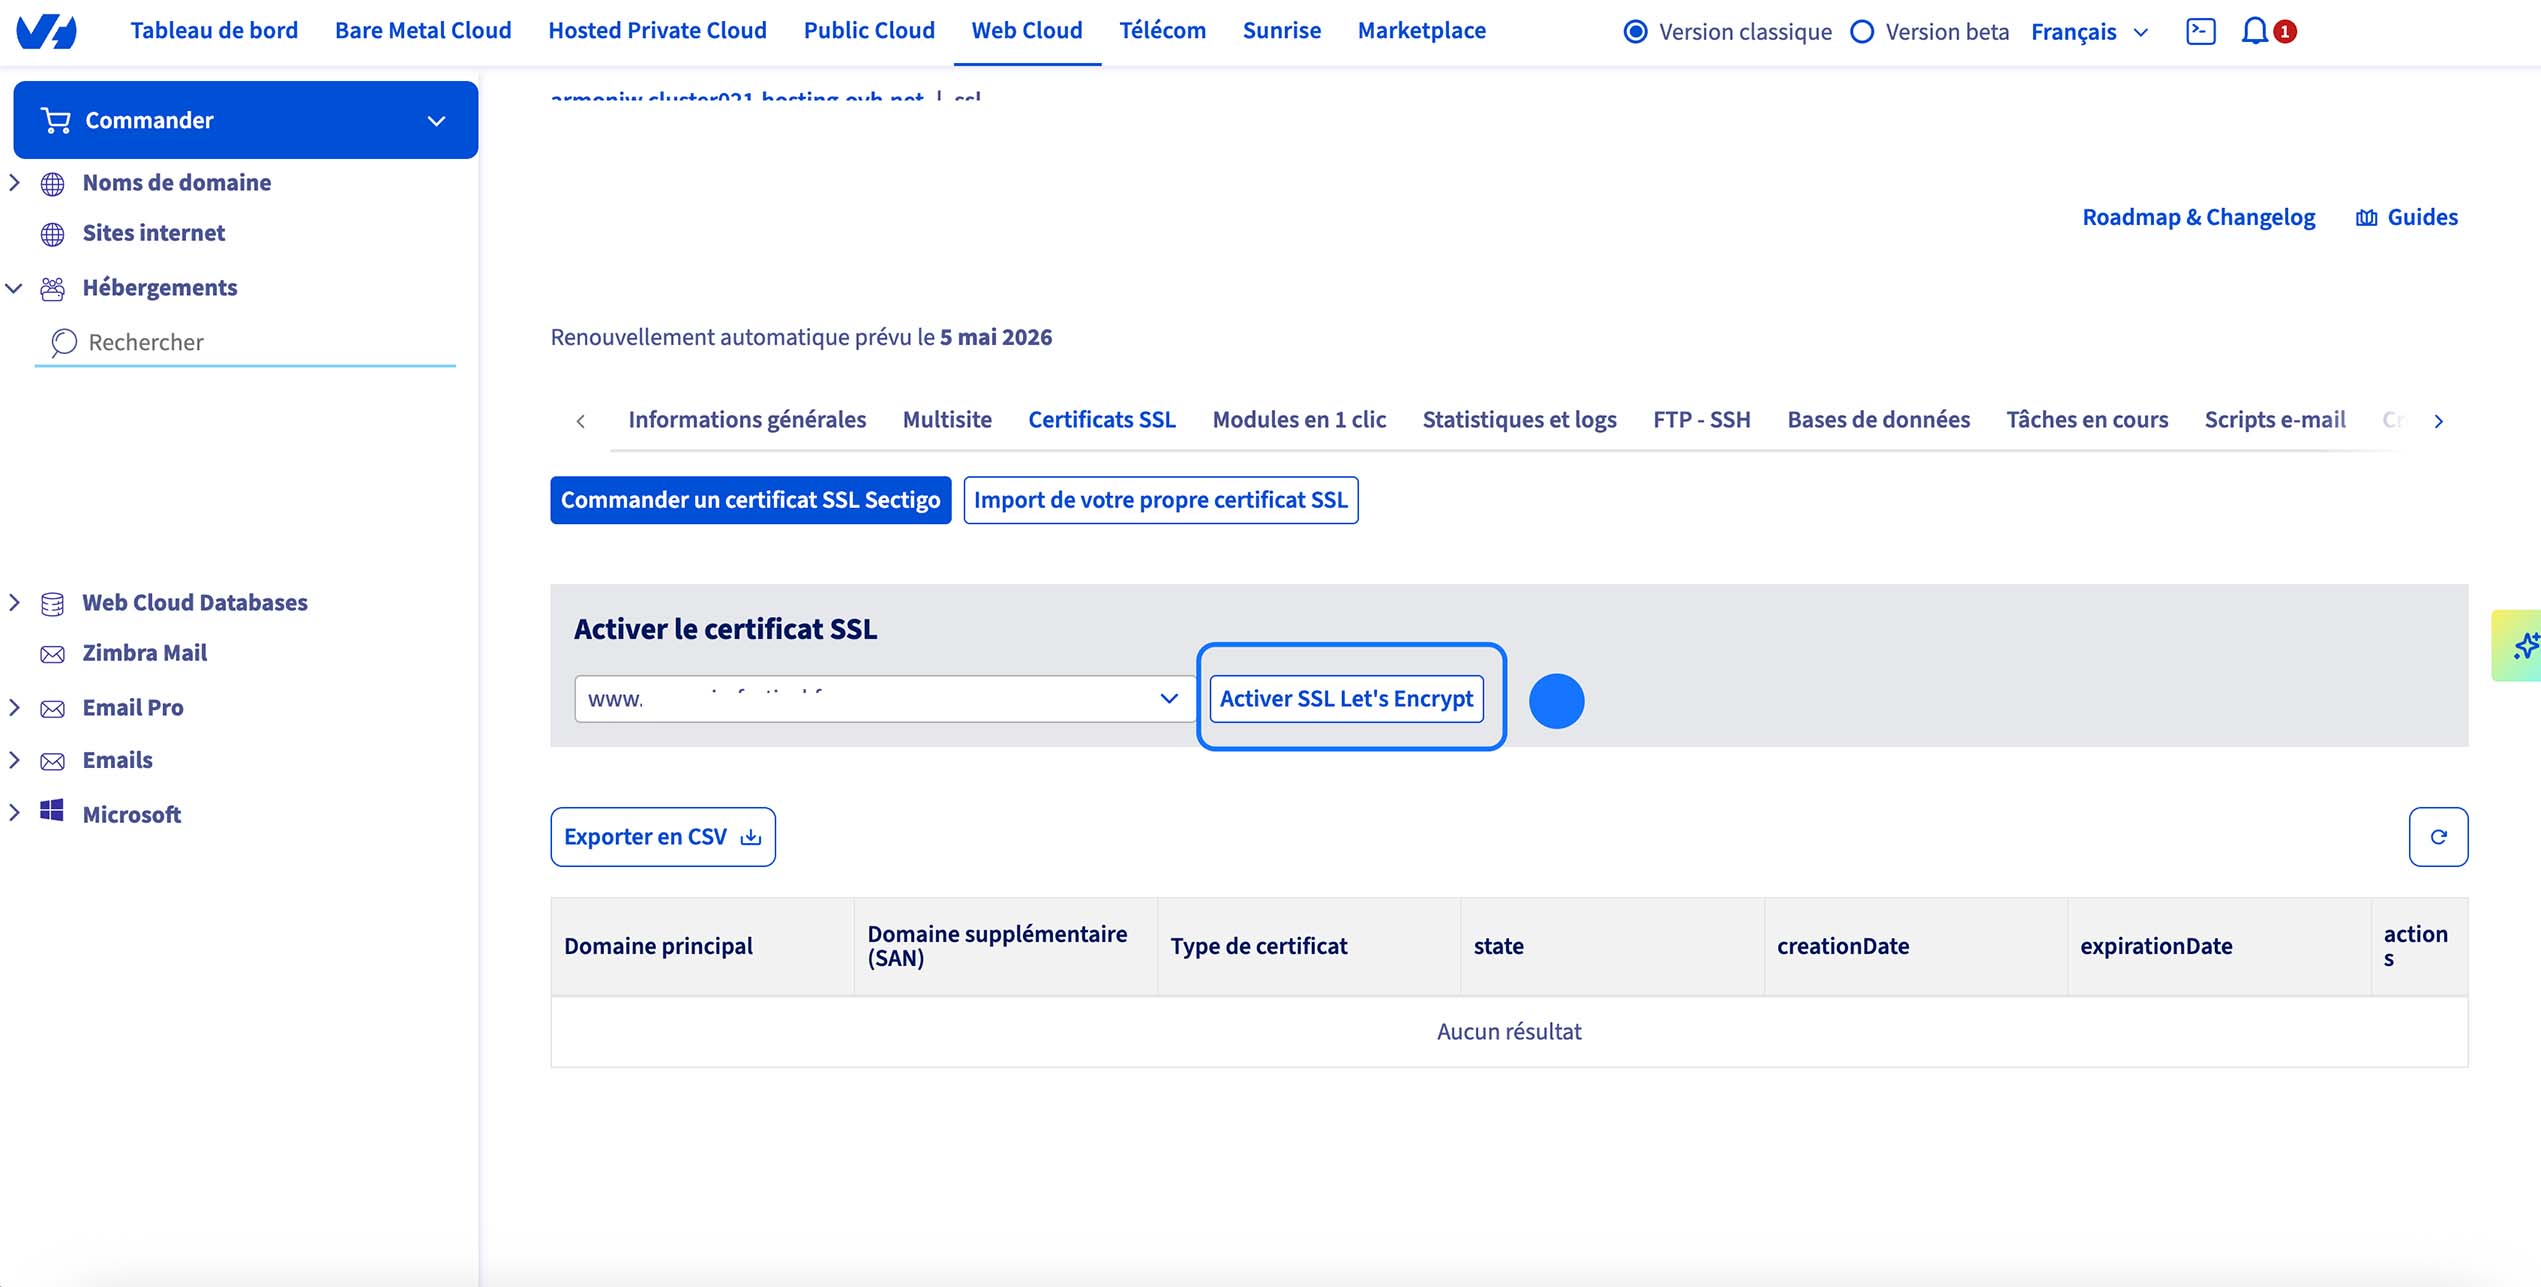Open the sparkle assistant on the right edge
The width and height of the screenshot is (2541, 1287).
pos(2525,646)
